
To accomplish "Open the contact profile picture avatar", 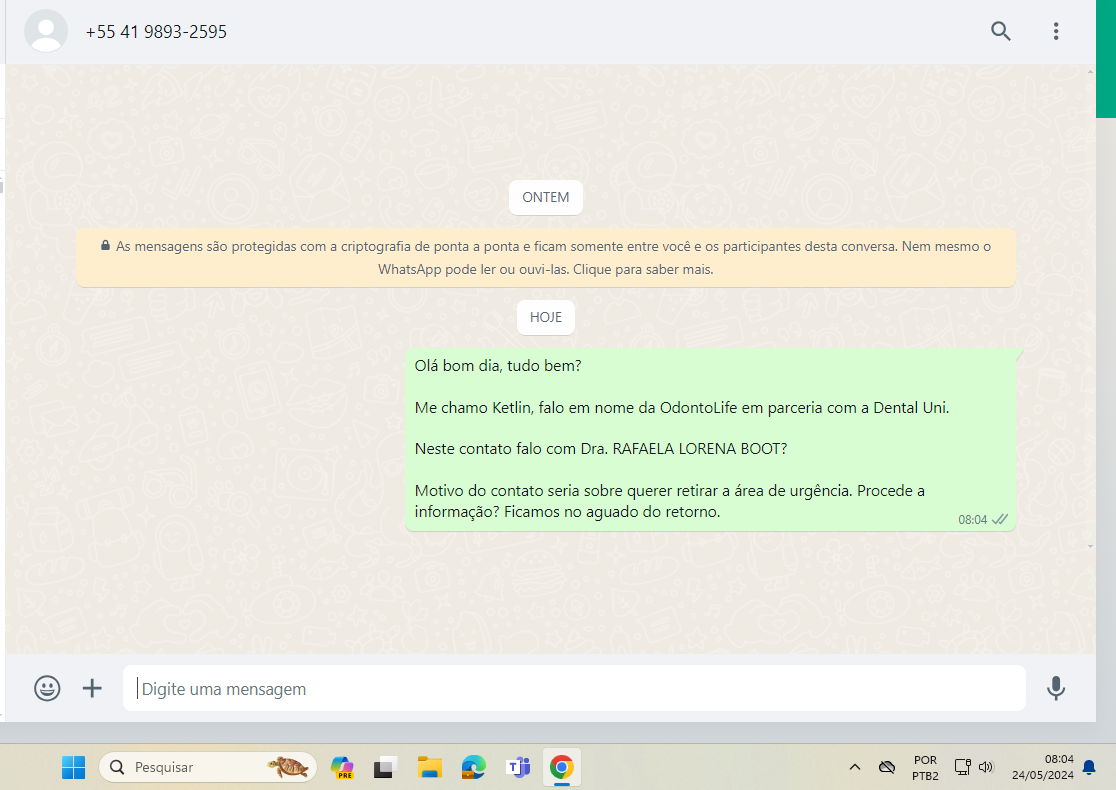I will tap(46, 31).
